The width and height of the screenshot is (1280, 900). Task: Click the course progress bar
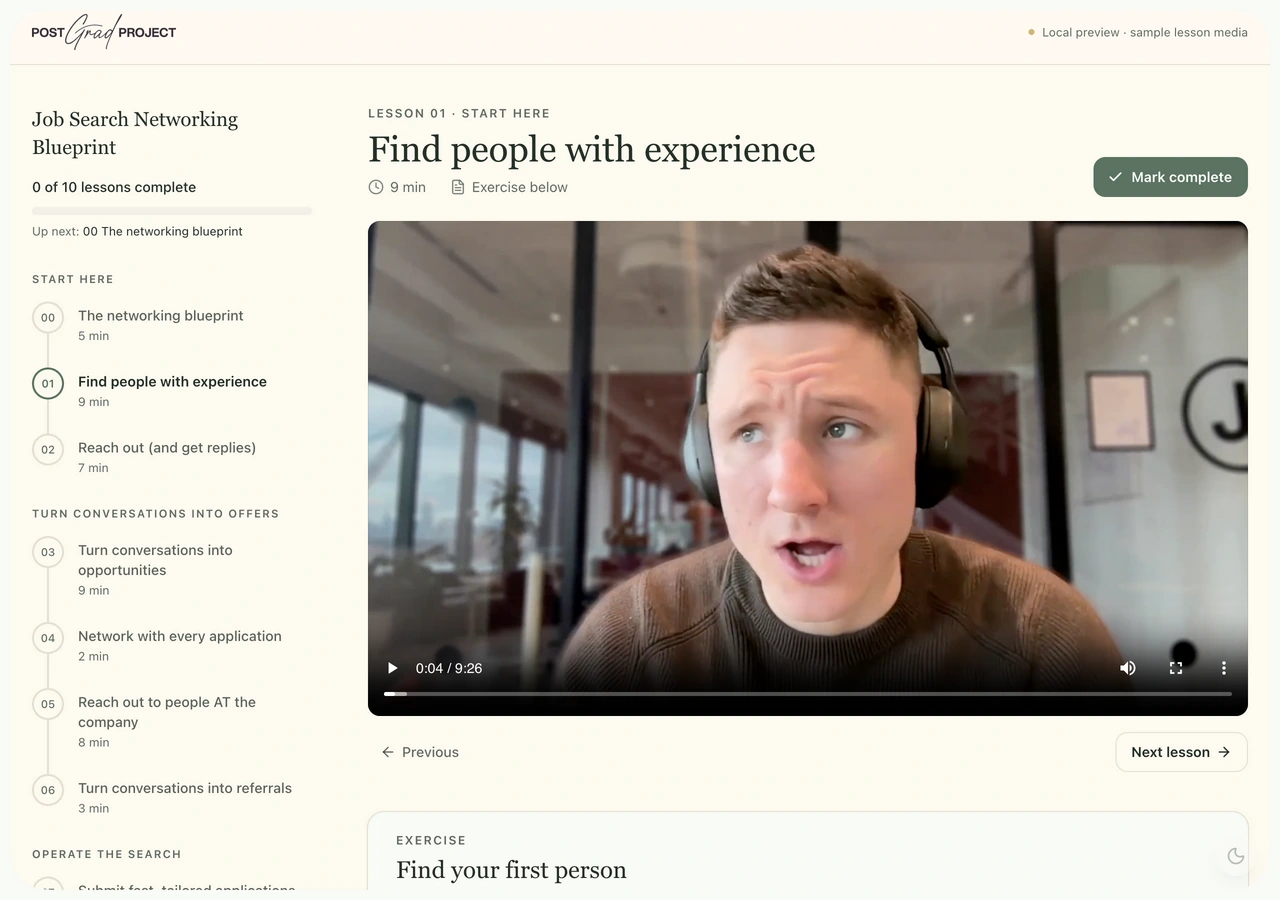[172, 211]
